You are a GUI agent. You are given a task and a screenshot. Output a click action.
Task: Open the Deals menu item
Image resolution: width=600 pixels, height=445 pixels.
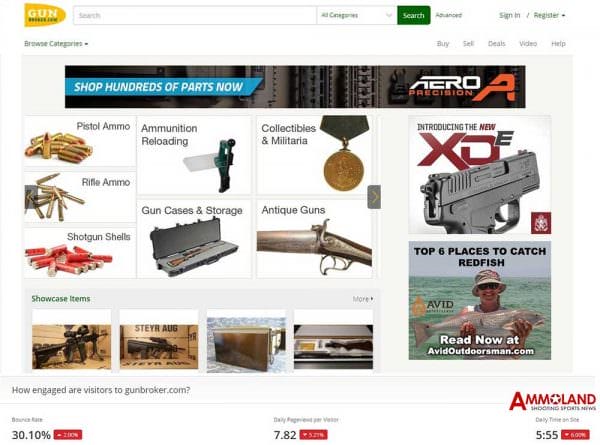[x=497, y=44]
